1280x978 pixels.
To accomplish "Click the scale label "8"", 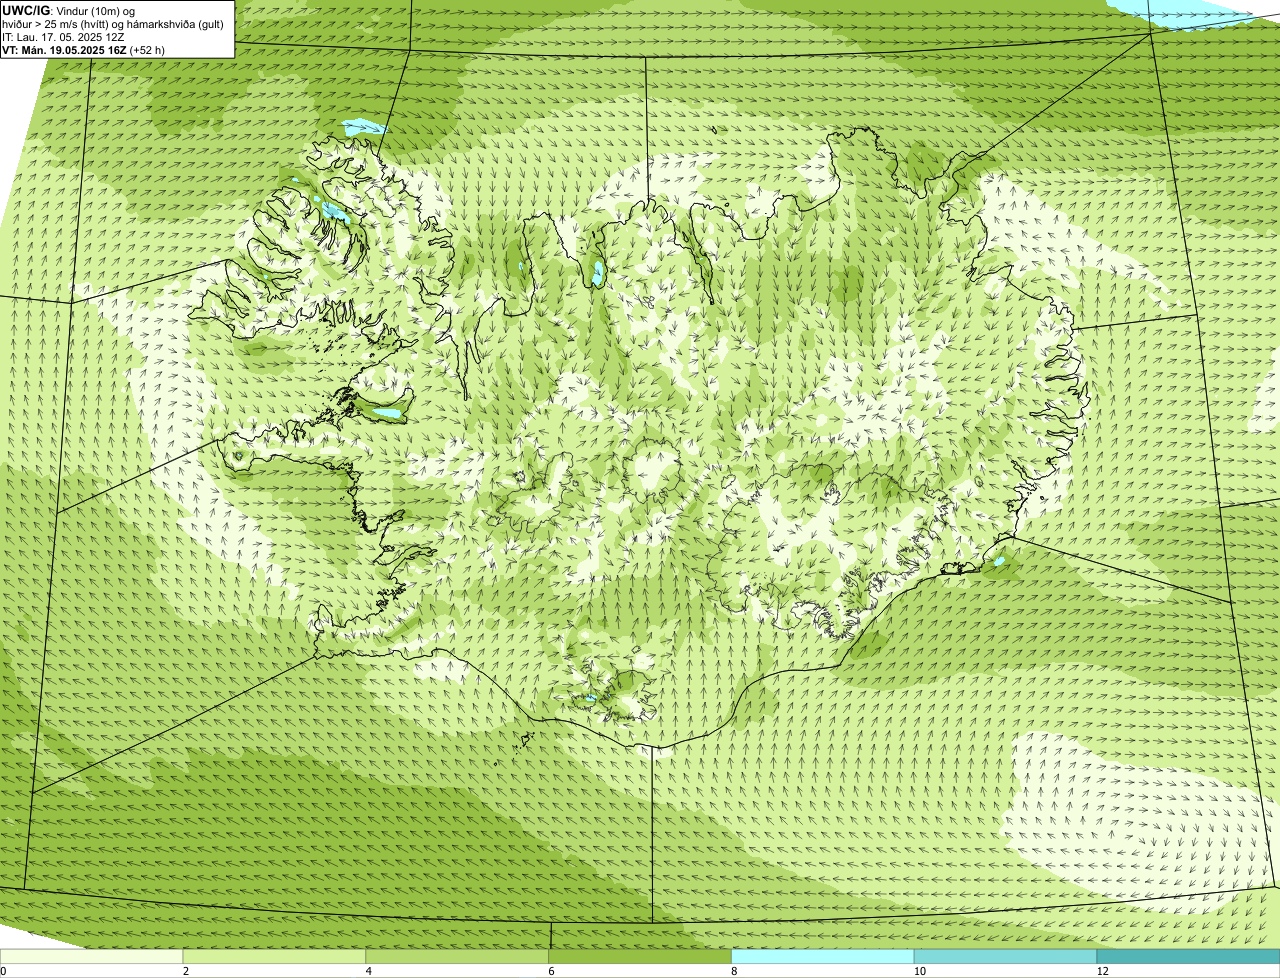I will tap(734, 971).
